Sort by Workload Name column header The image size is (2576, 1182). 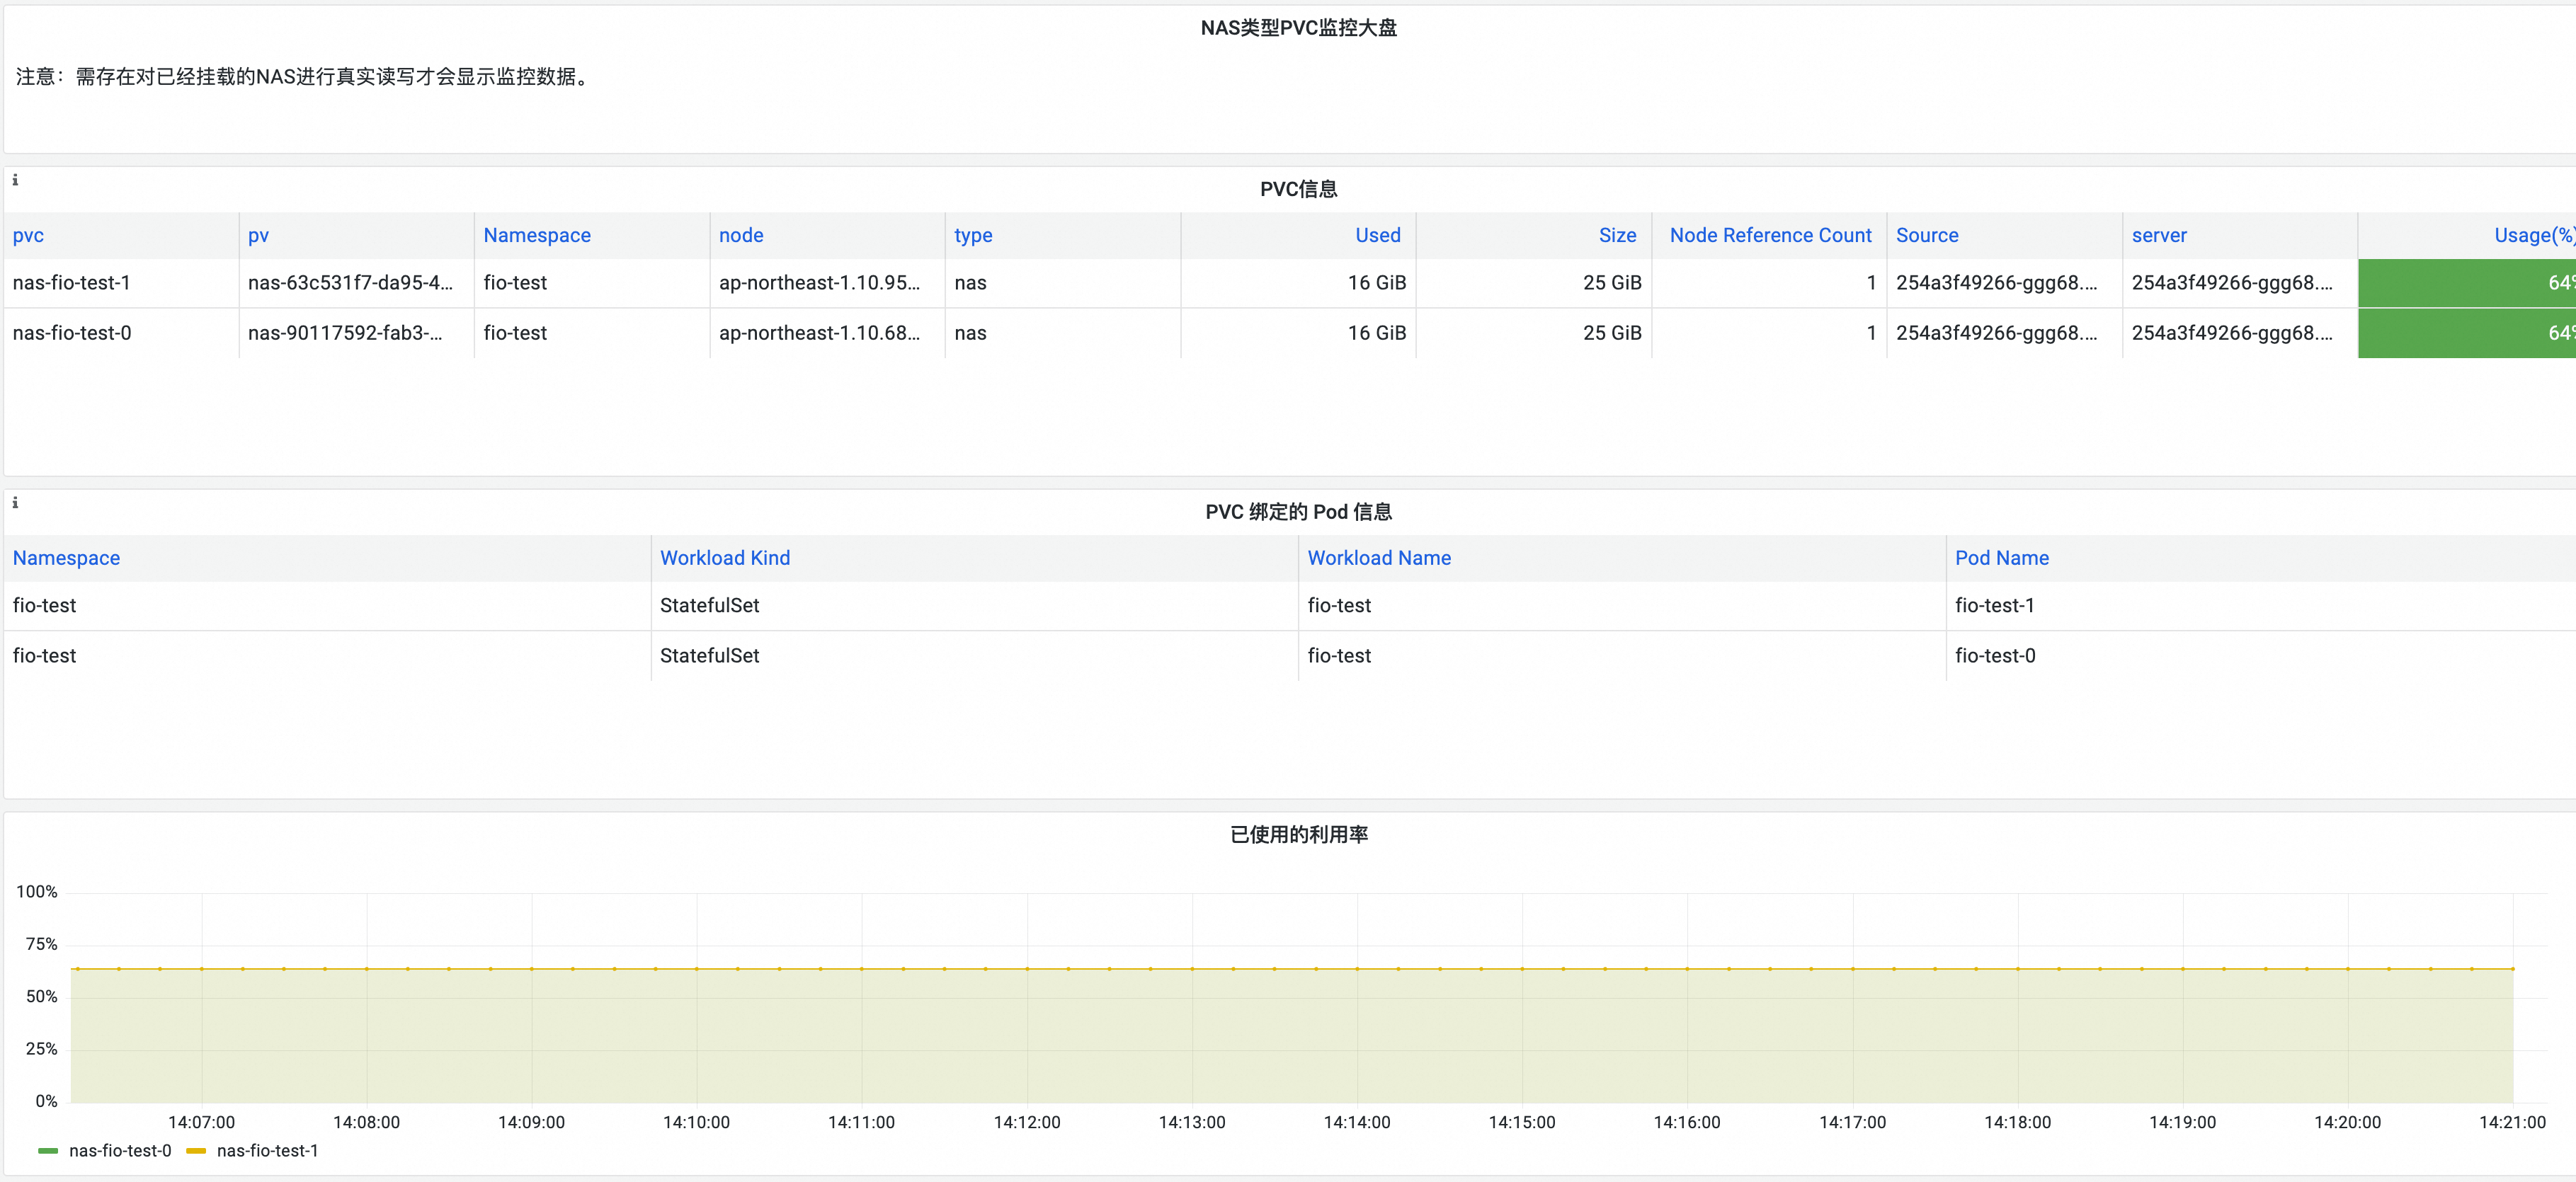[1379, 558]
